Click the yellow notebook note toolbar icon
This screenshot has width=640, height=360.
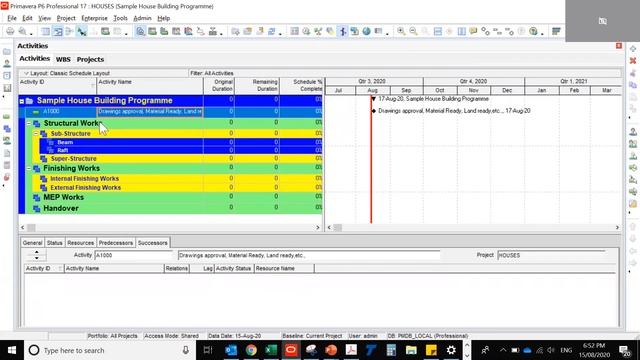coord(473,31)
